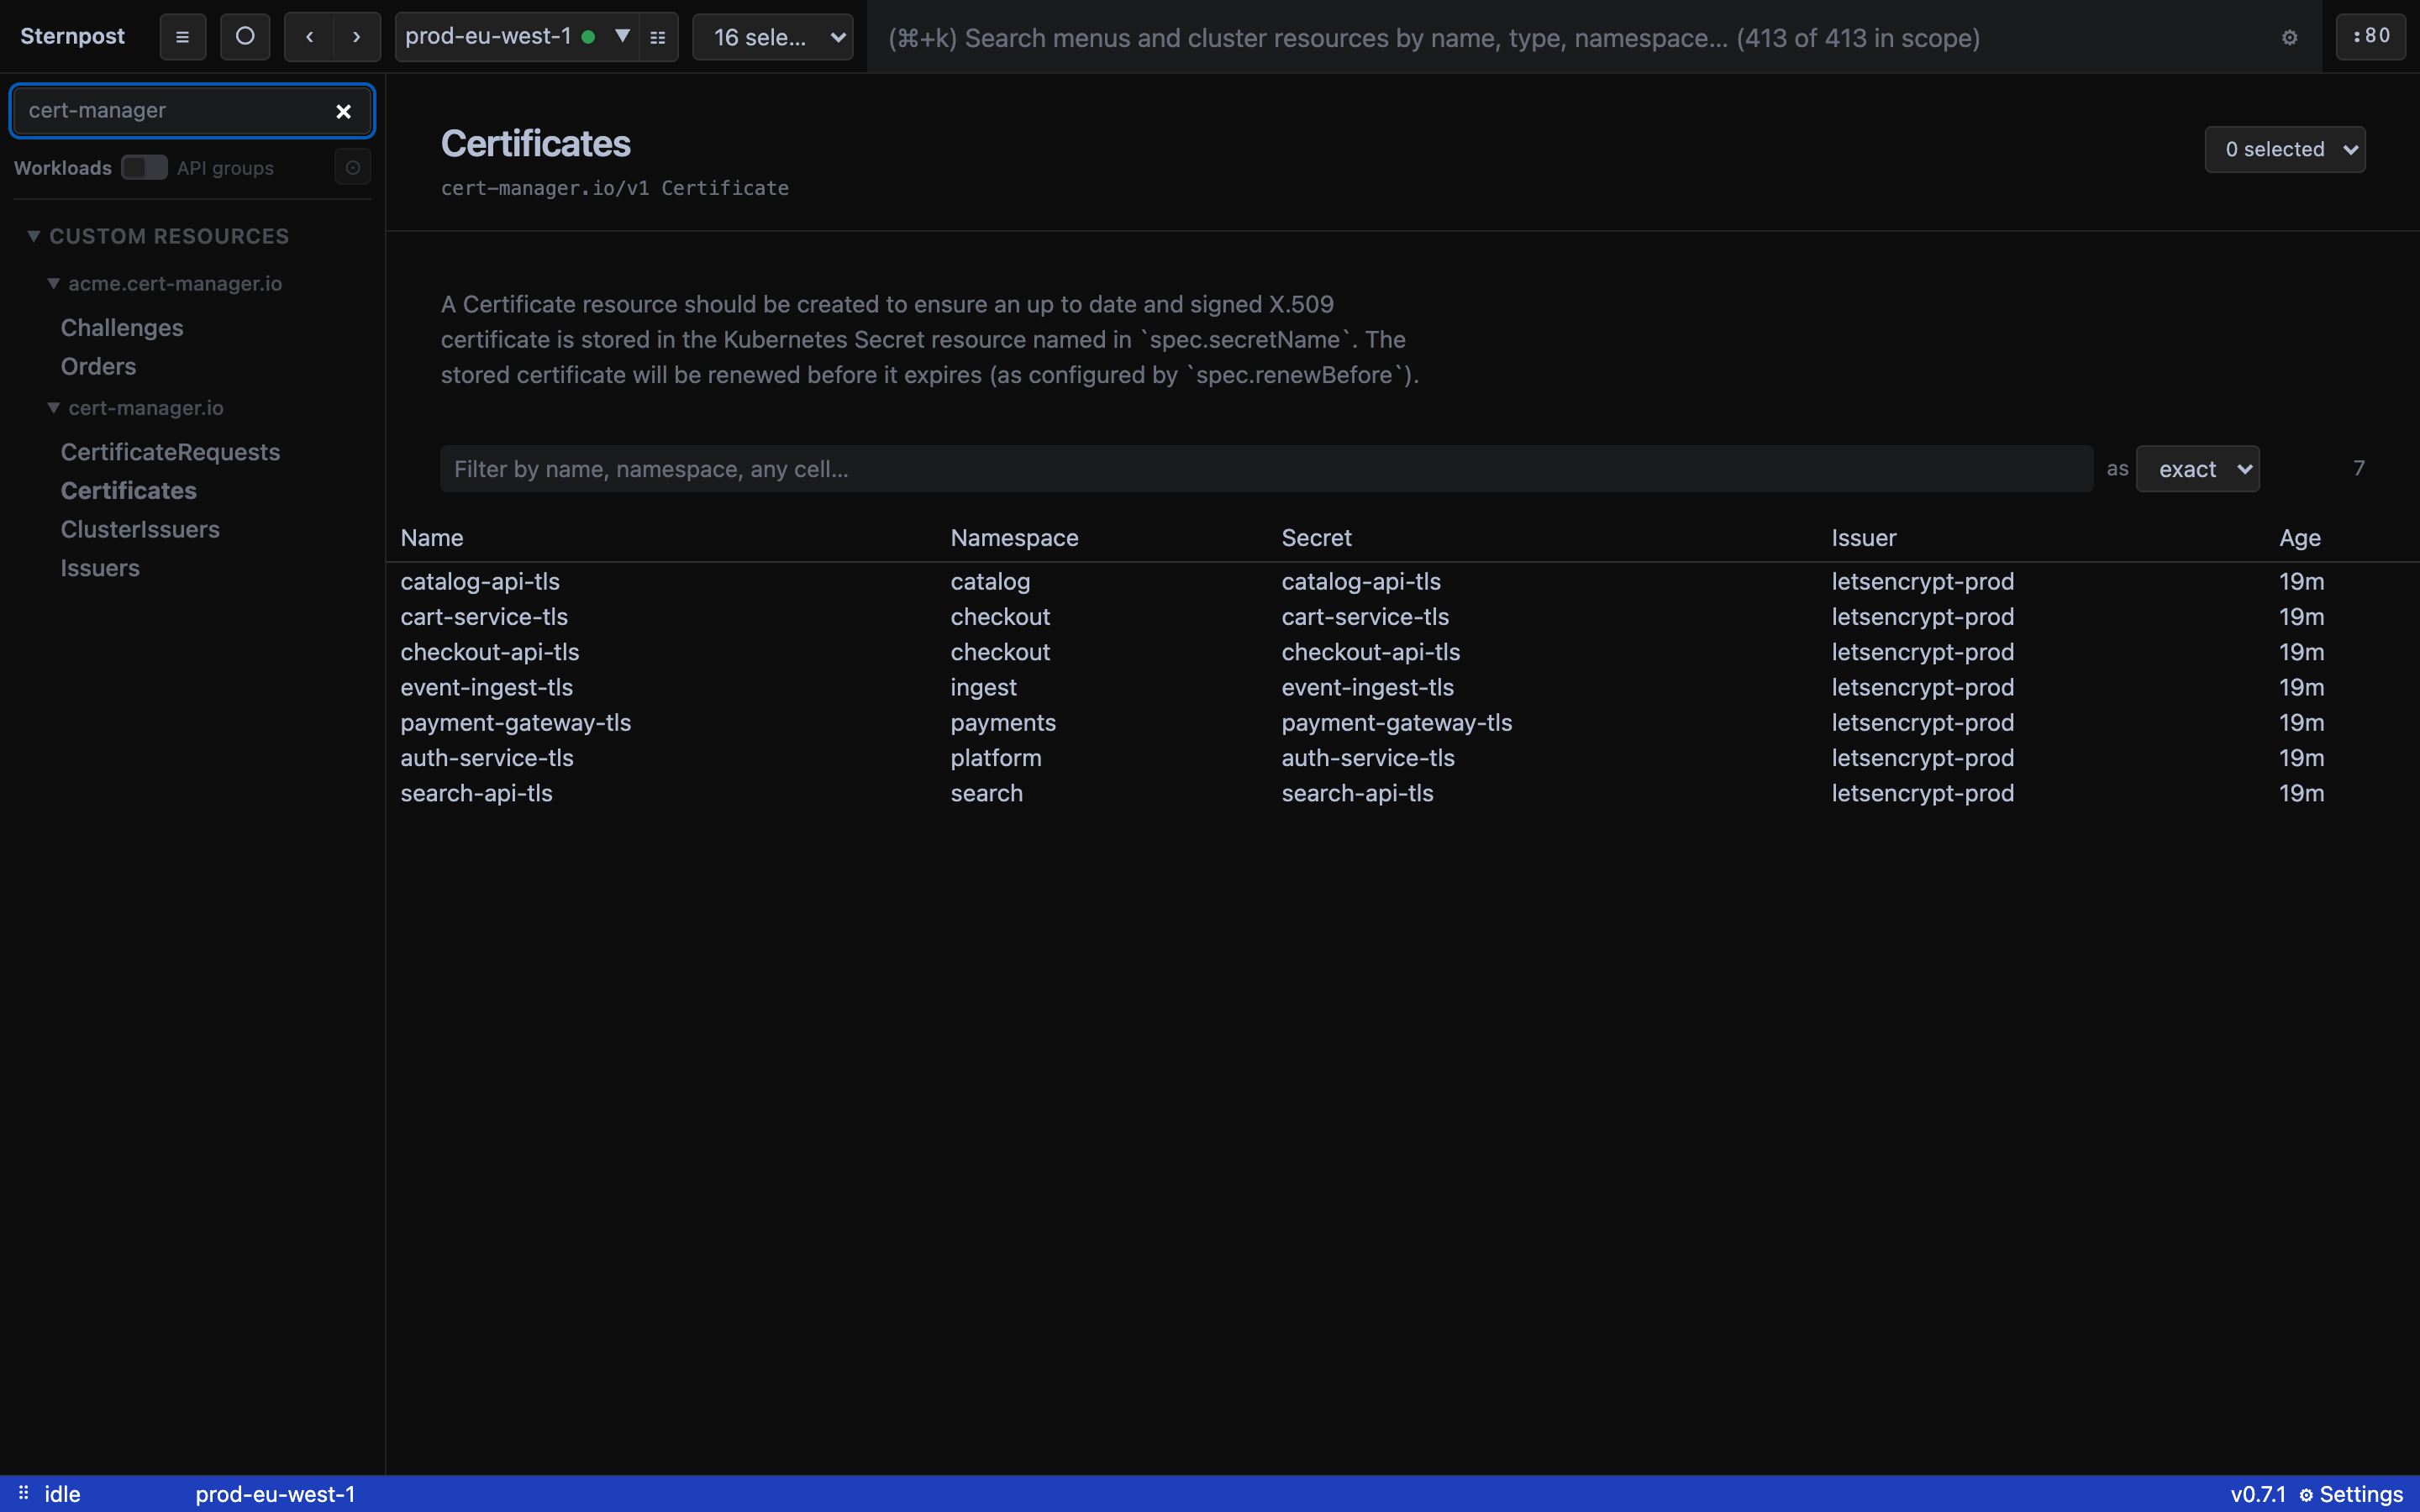Click the hamburger menu icon in toolbar
This screenshot has height=1512, width=2420.
point(182,37)
